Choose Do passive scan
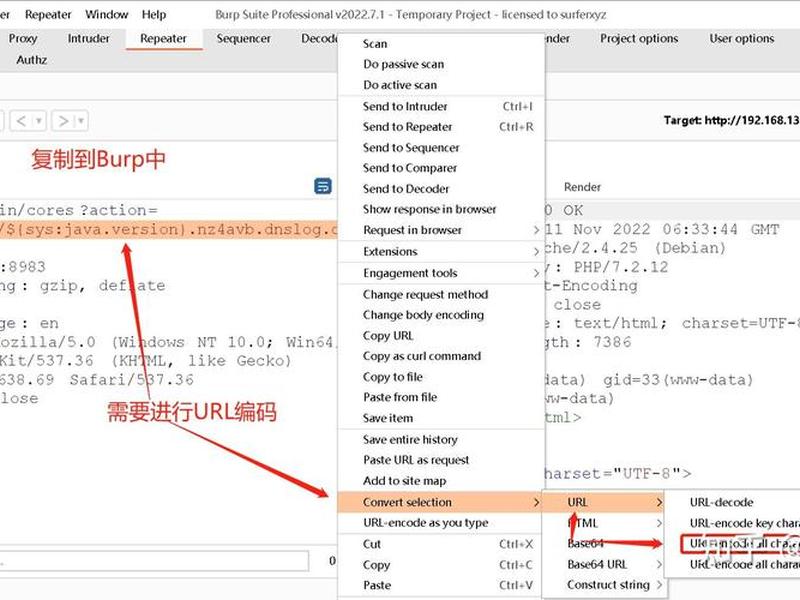Viewport: 800px width, 600px height. (441, 64)
